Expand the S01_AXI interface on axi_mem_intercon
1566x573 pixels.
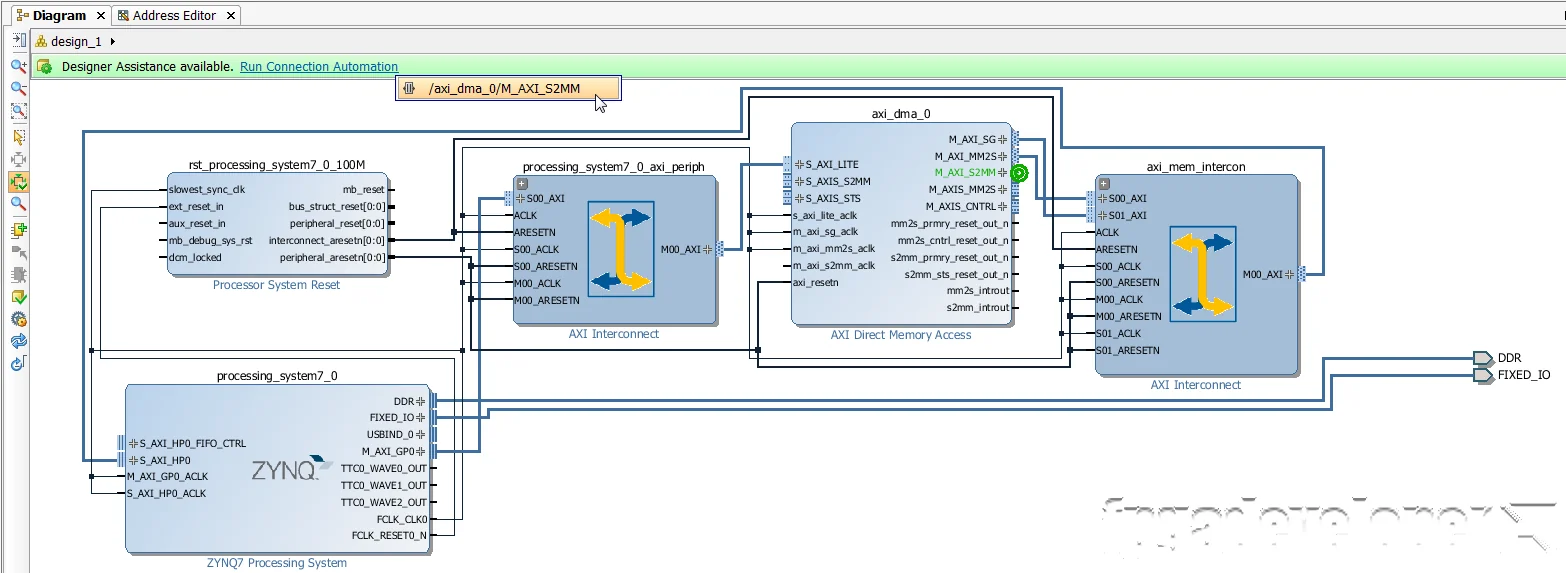[1104, 215]
